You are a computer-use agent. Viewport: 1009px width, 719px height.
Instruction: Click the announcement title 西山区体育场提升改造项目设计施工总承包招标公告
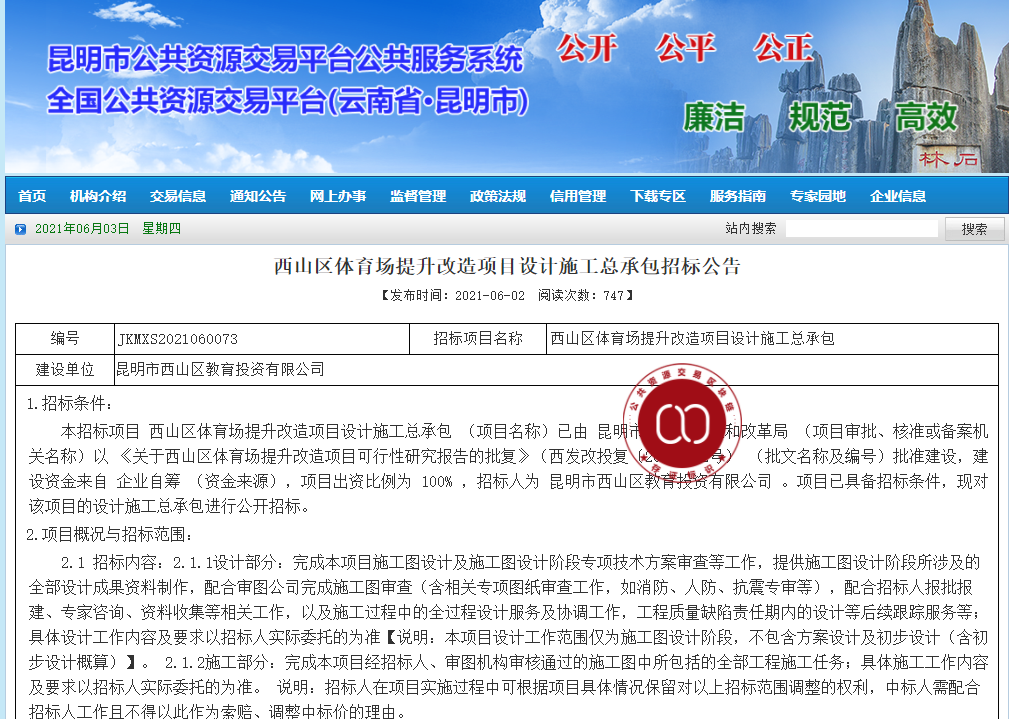point(507,266)
